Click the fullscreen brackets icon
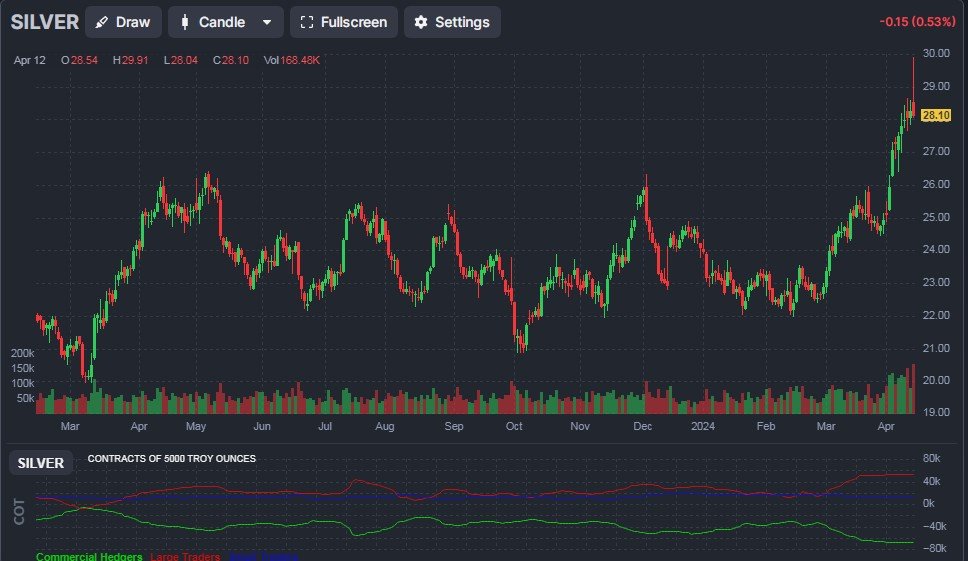 click(x=307, y=22)
